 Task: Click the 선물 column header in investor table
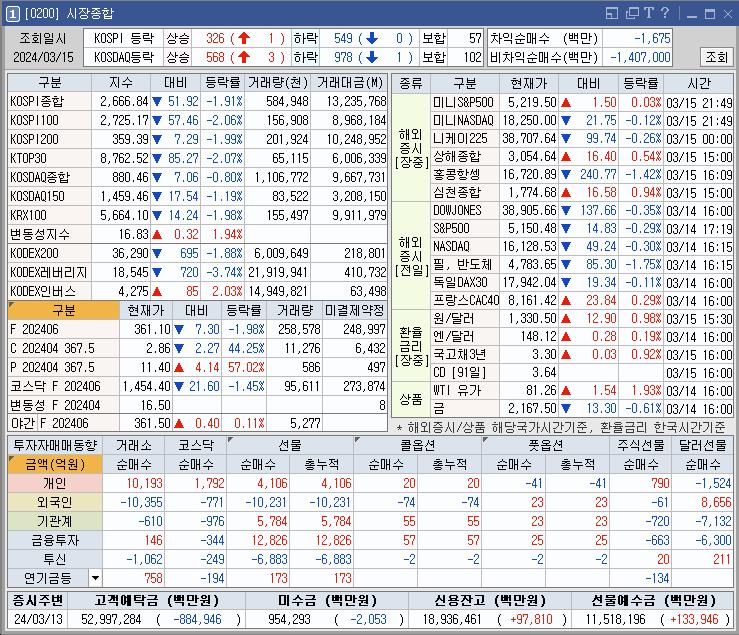tap(290, 445)
